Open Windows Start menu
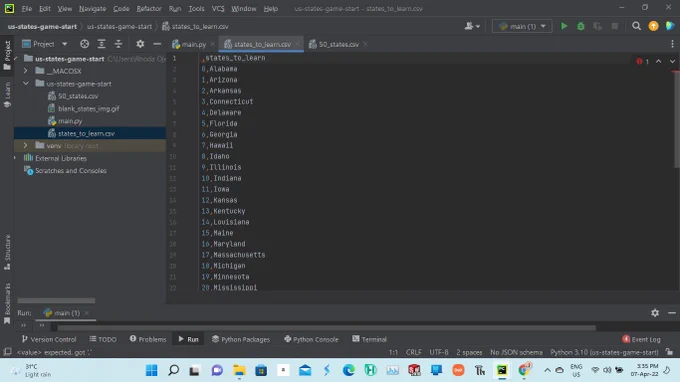This screenshot has width=680, height=382. pos(151,370)
